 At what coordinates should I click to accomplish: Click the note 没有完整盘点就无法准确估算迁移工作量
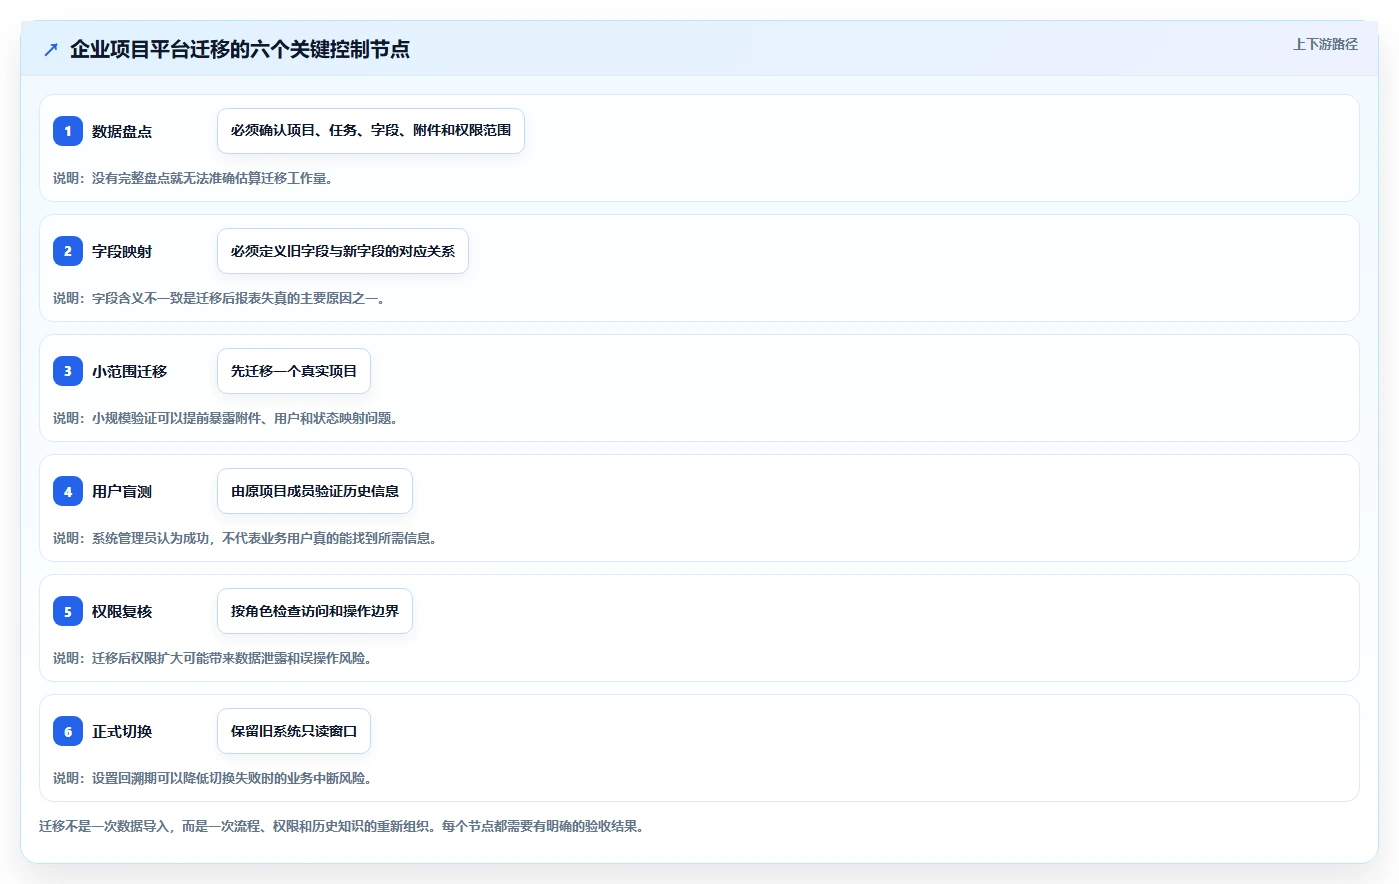click(x=193, y=178)
